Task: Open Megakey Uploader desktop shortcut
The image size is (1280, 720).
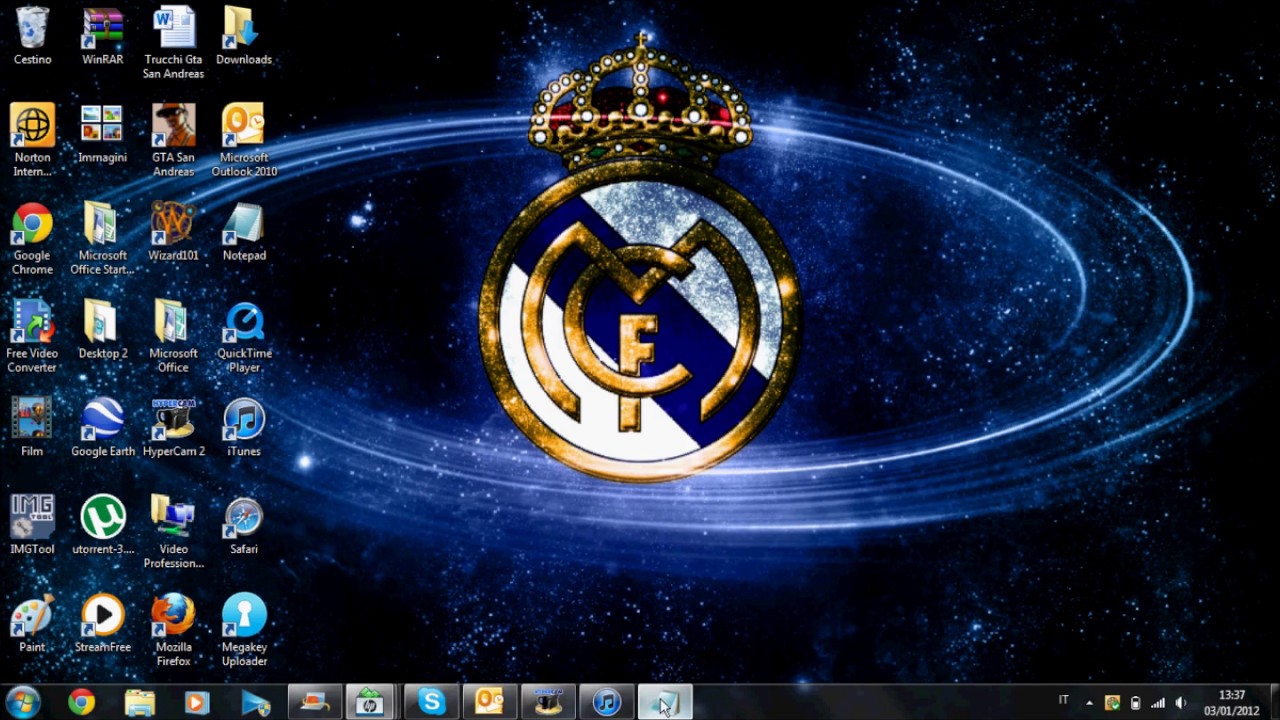Action: [244, 630]
